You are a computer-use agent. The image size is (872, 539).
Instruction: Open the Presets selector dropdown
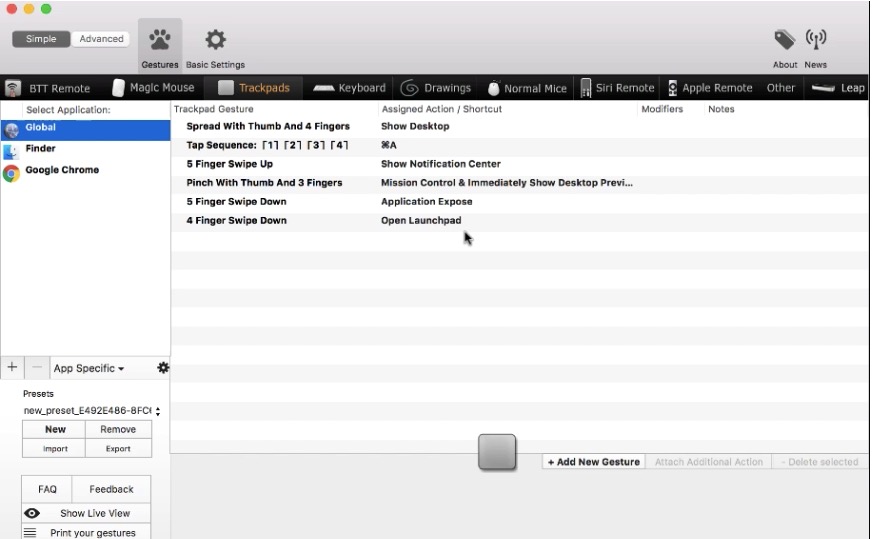(x=92, y=411)
